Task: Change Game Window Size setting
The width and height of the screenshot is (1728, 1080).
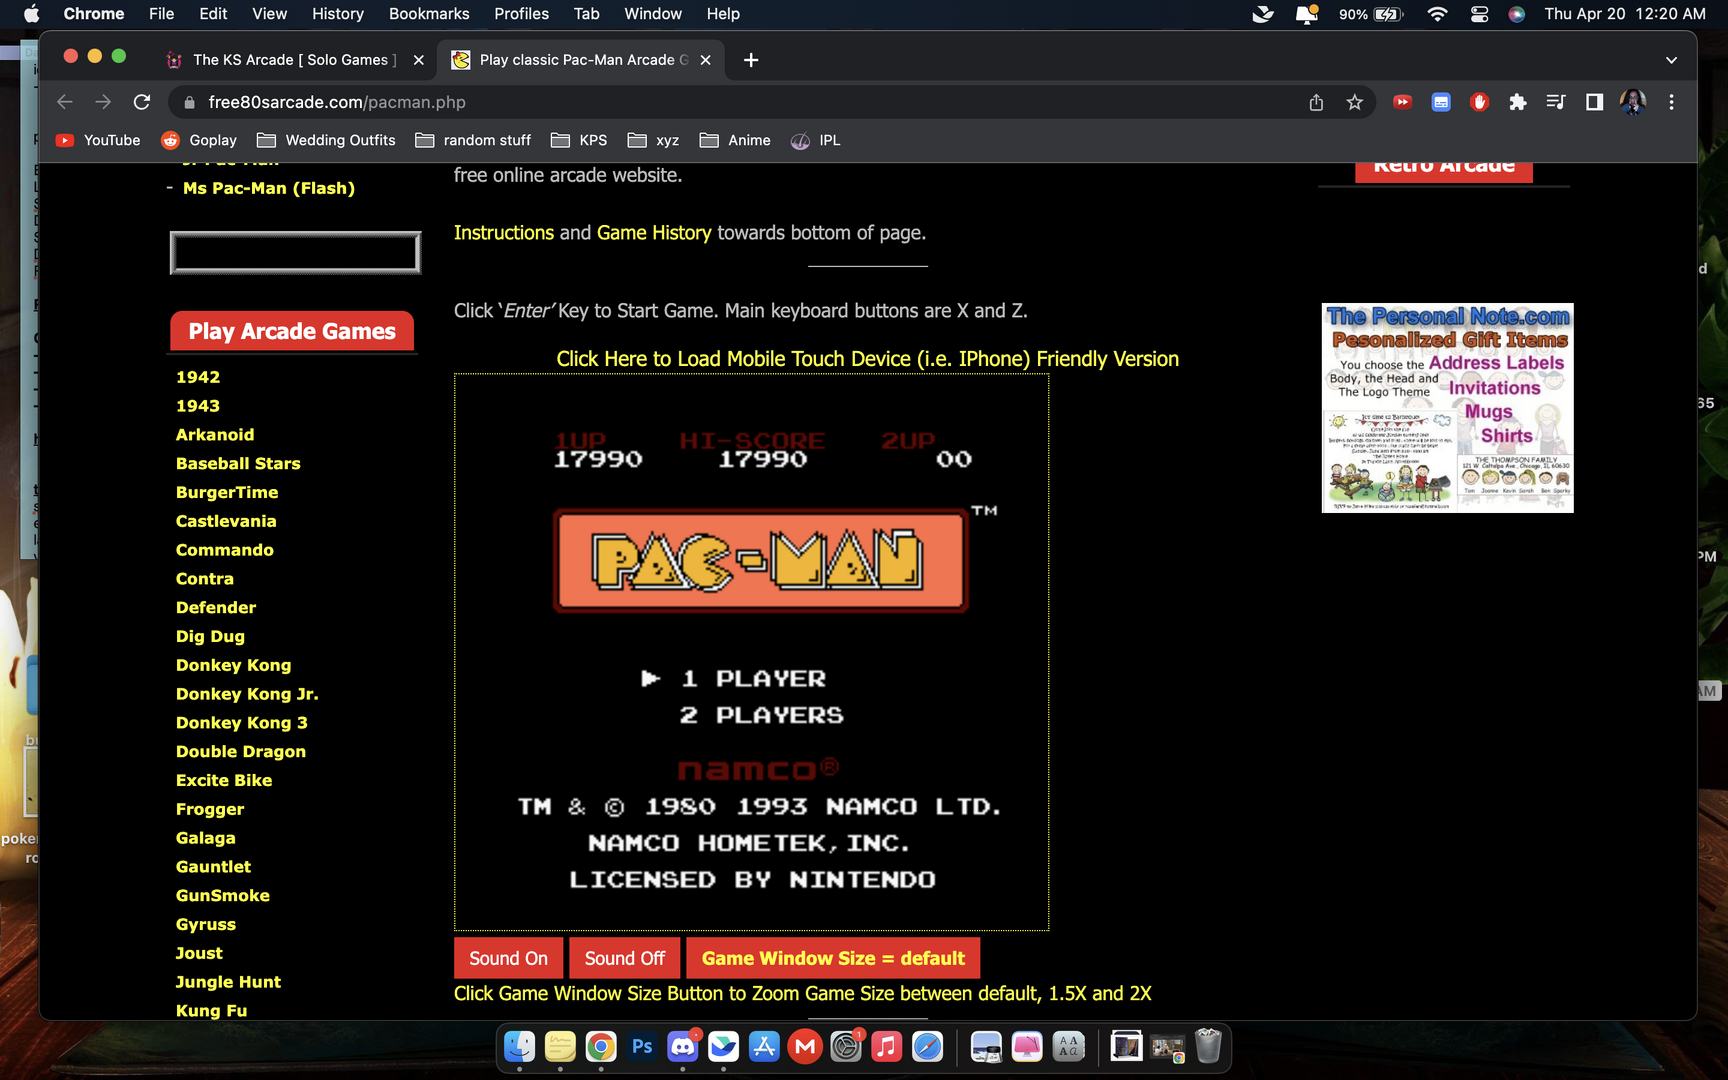Action: click(x=833, y=958)
